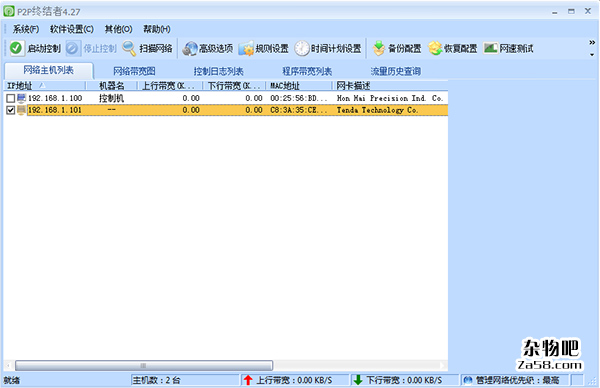The height and width of the screenshot is (388, 600).
Task: Select the 192.168.1.101 IP address cell
Action: pos(55,110)
